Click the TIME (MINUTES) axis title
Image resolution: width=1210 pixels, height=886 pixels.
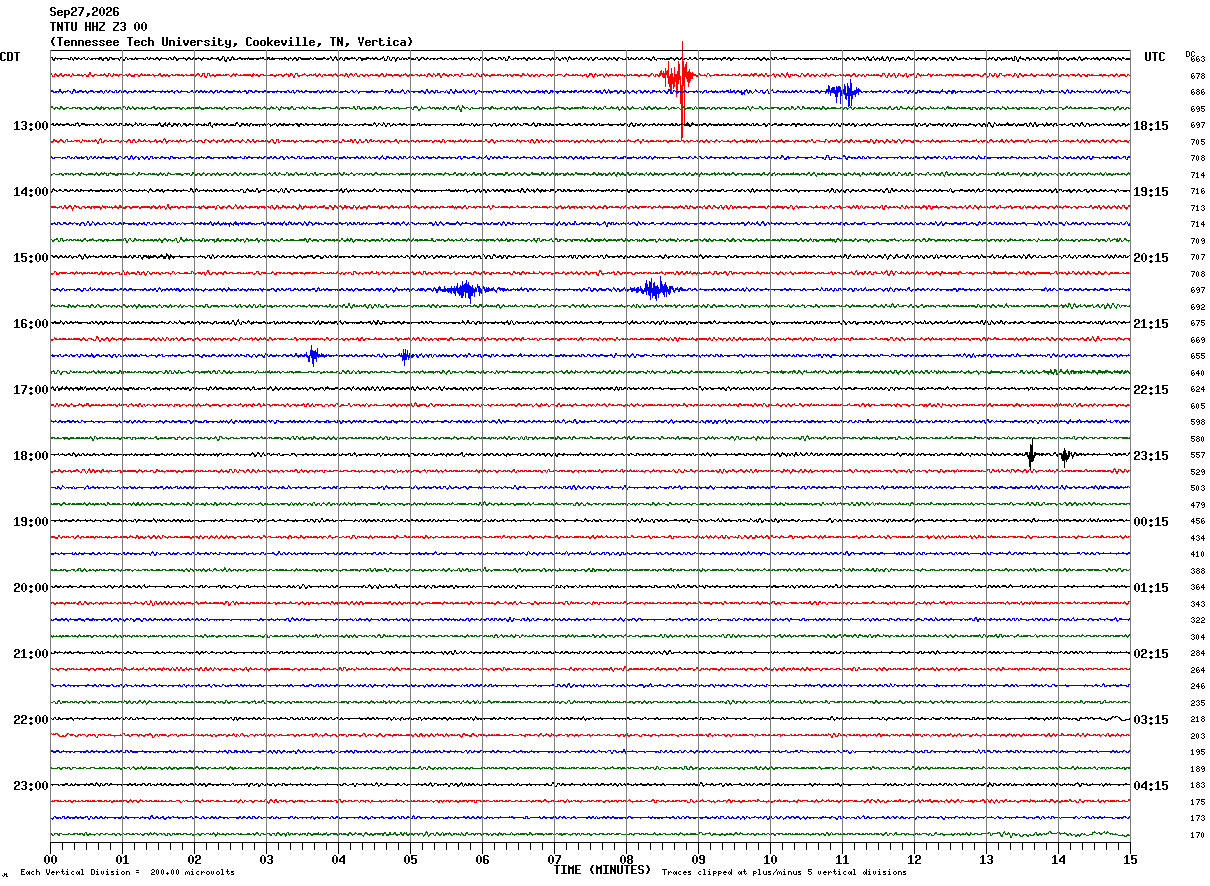pyautogui.click(x=602, y=870)
